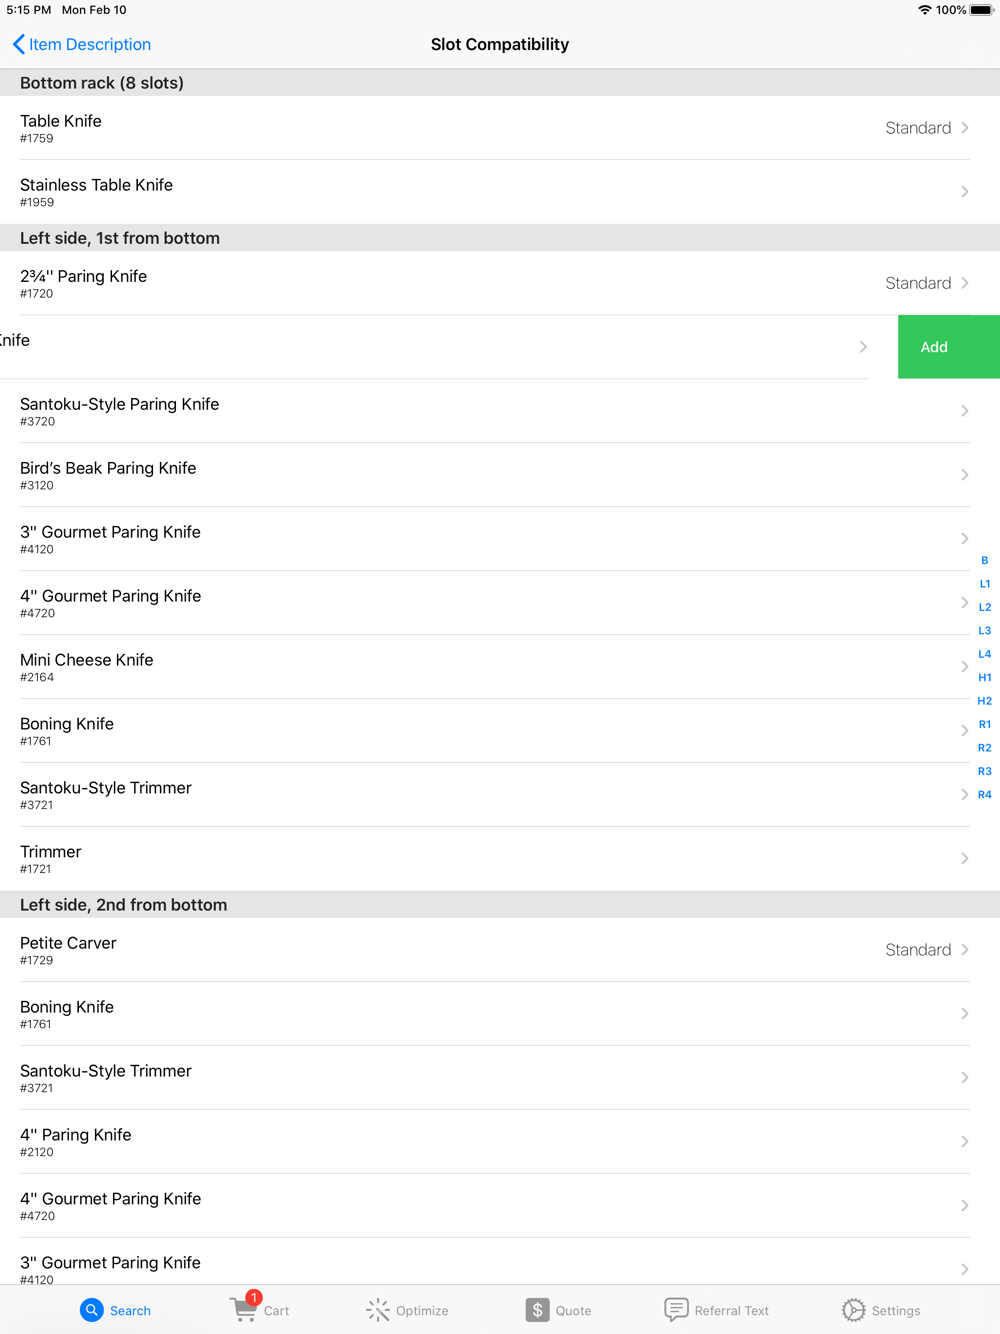Screen dimensions: 1000x1334
Task: Jump to section L2 in index
Action: 985,607
